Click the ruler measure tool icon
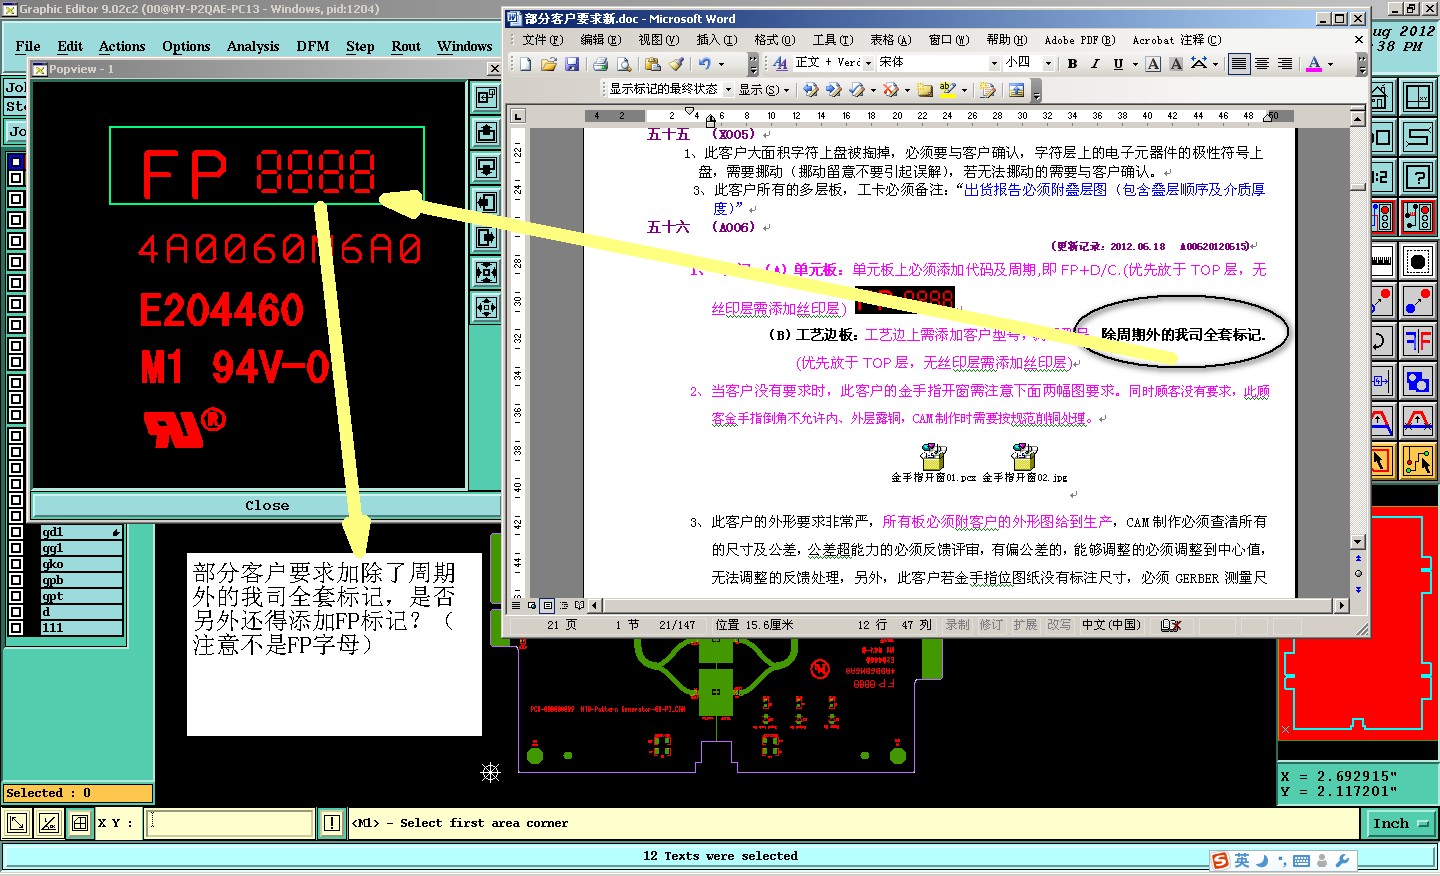The height and width of the screenshot is (876, 1440). click(1381, 261)
